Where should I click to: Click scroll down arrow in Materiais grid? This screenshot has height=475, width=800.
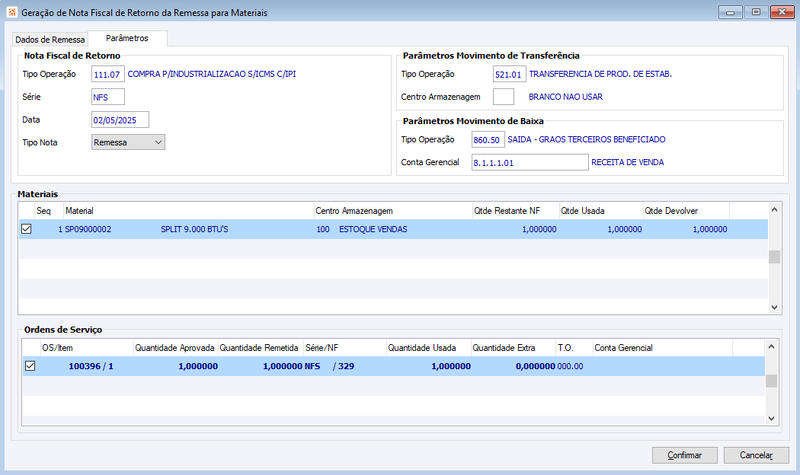(x=774, y=307)
